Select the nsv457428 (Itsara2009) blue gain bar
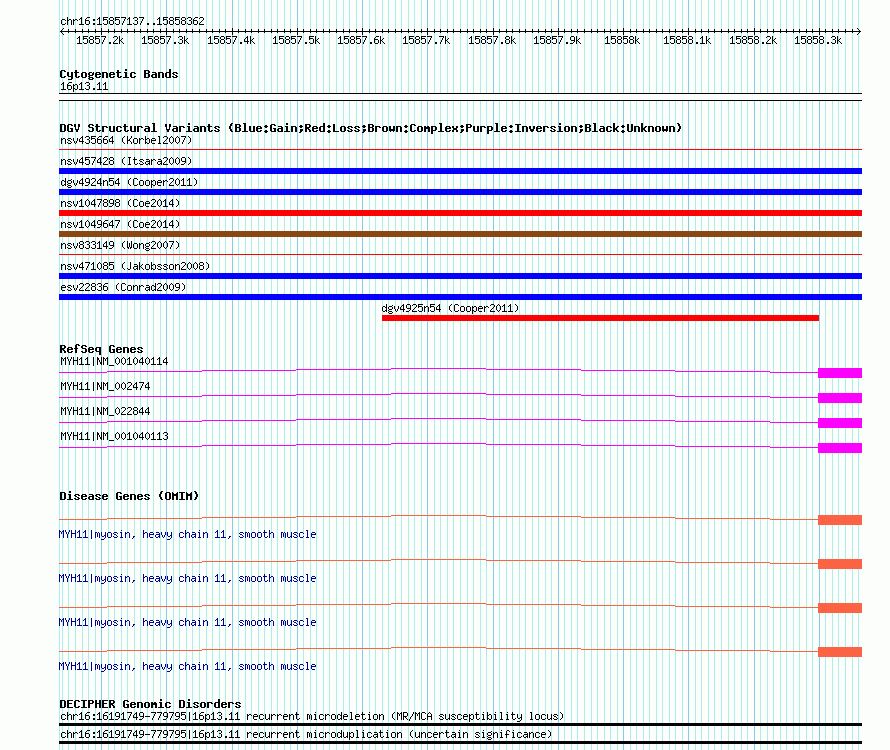 pos(460,171)
